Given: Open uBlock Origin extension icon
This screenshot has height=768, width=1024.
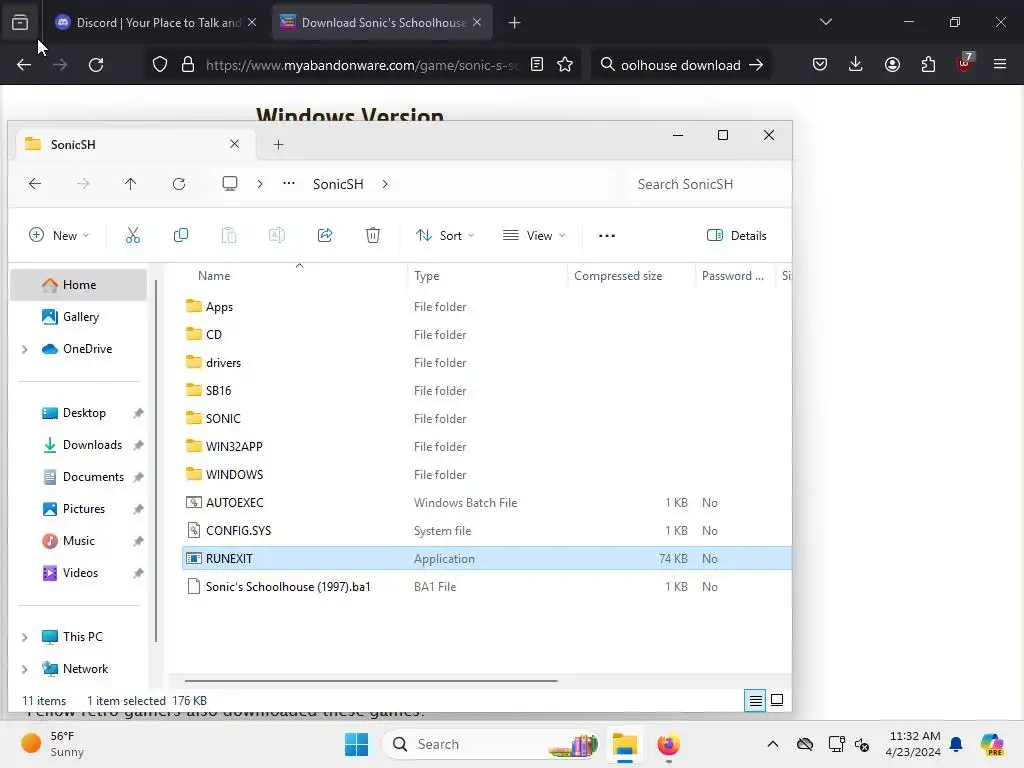Looking at the screenshot, I should tap(965, 63).
